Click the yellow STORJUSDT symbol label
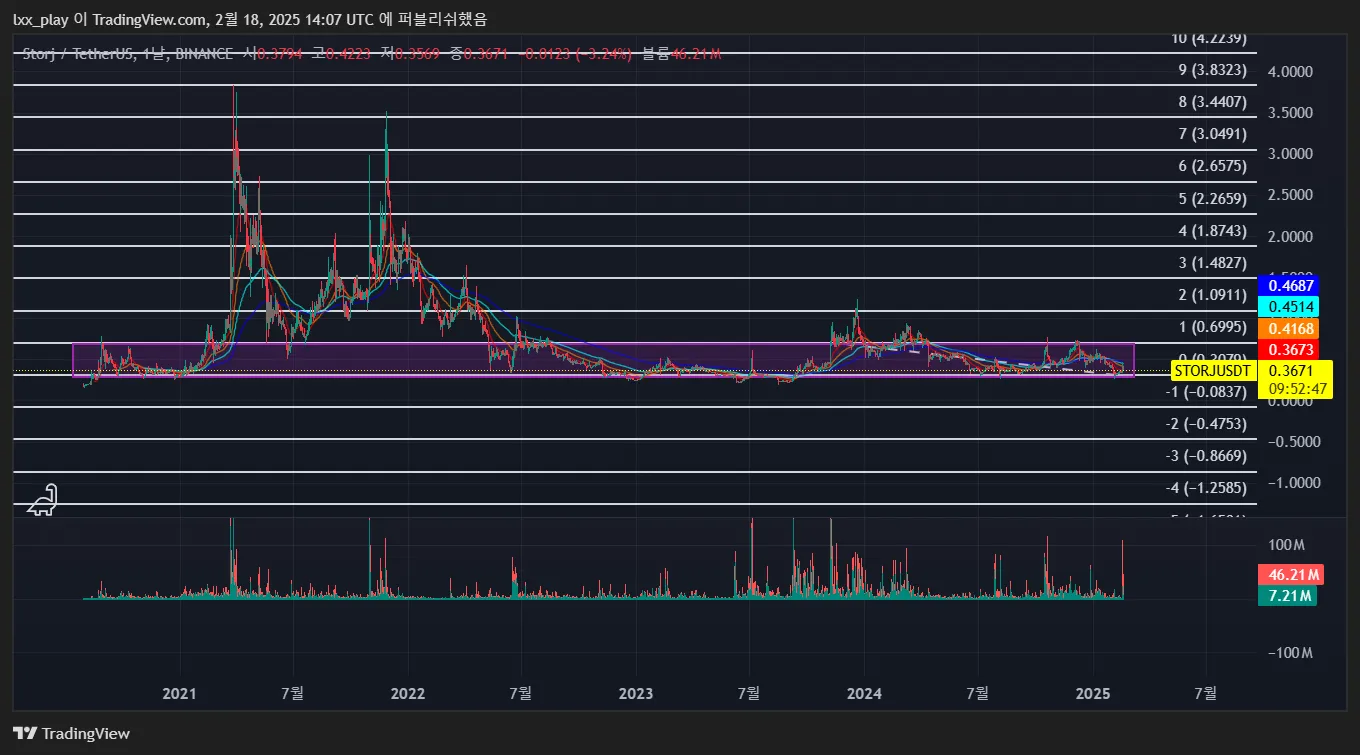The height and width of the screenshot is (755, 1360). (x=1213, y=371)
